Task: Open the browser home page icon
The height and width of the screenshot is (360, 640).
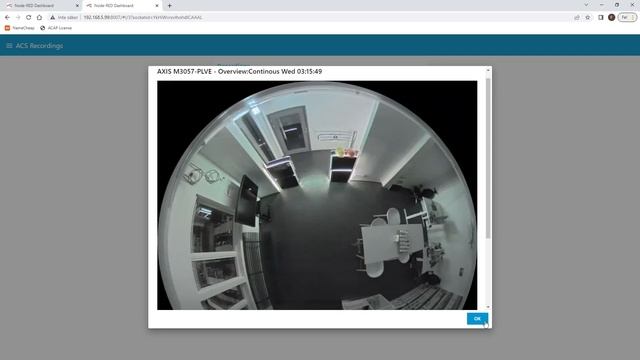Action: (x=39, y=18)
